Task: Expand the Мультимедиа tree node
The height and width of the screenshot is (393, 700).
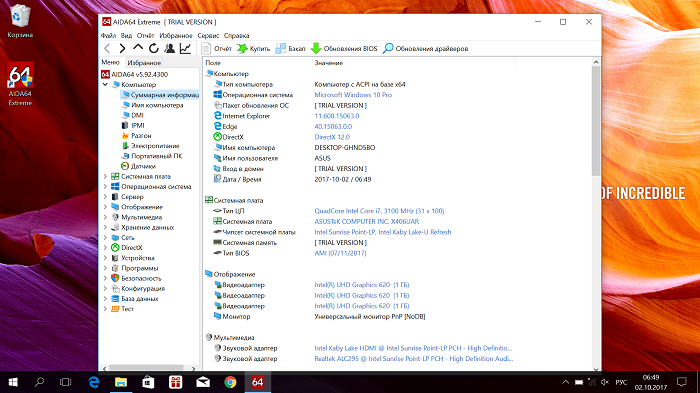Action: [105, 217]
